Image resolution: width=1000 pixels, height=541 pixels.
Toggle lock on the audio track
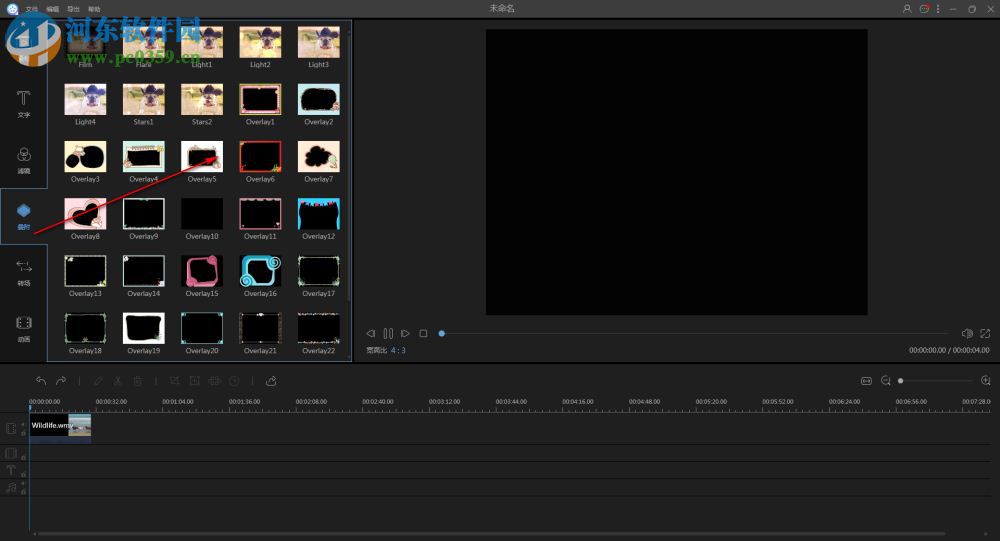click(x=23, y=490)
